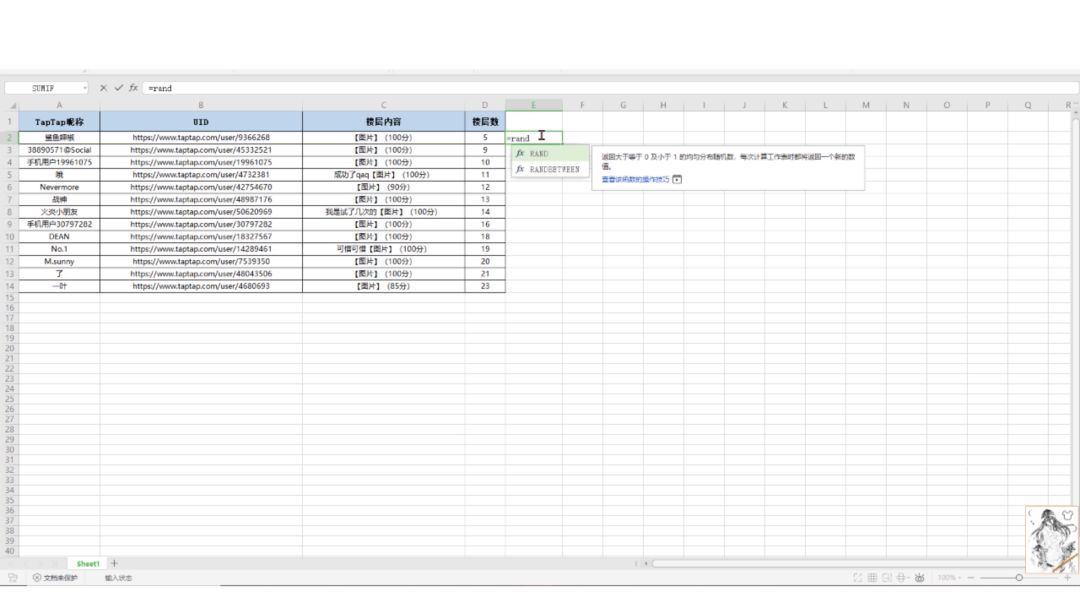Expand the function tips video dropdown arrow
Viewport: 1080px width, 608px height.
coord(677,179)
